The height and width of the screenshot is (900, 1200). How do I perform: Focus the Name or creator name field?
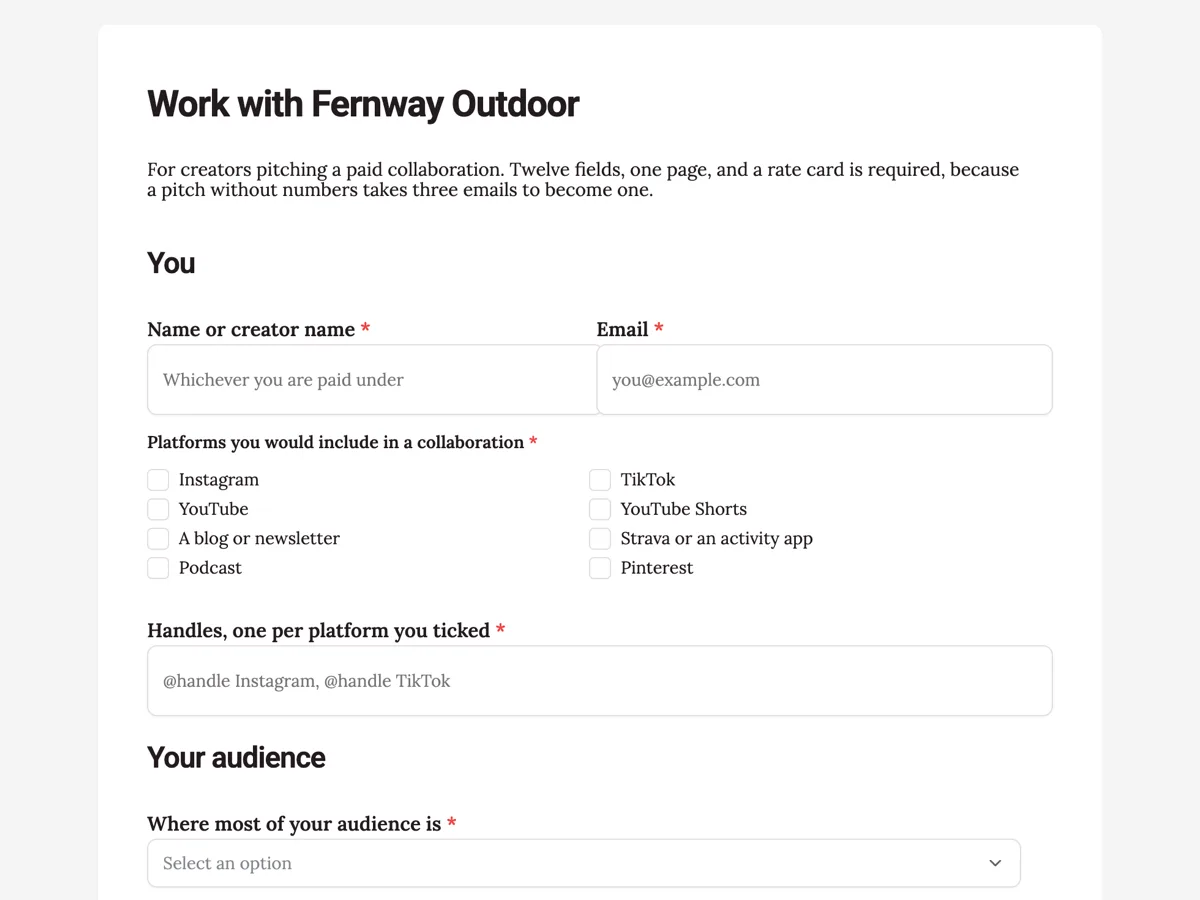pyautogui.click(x=372, y=380)
